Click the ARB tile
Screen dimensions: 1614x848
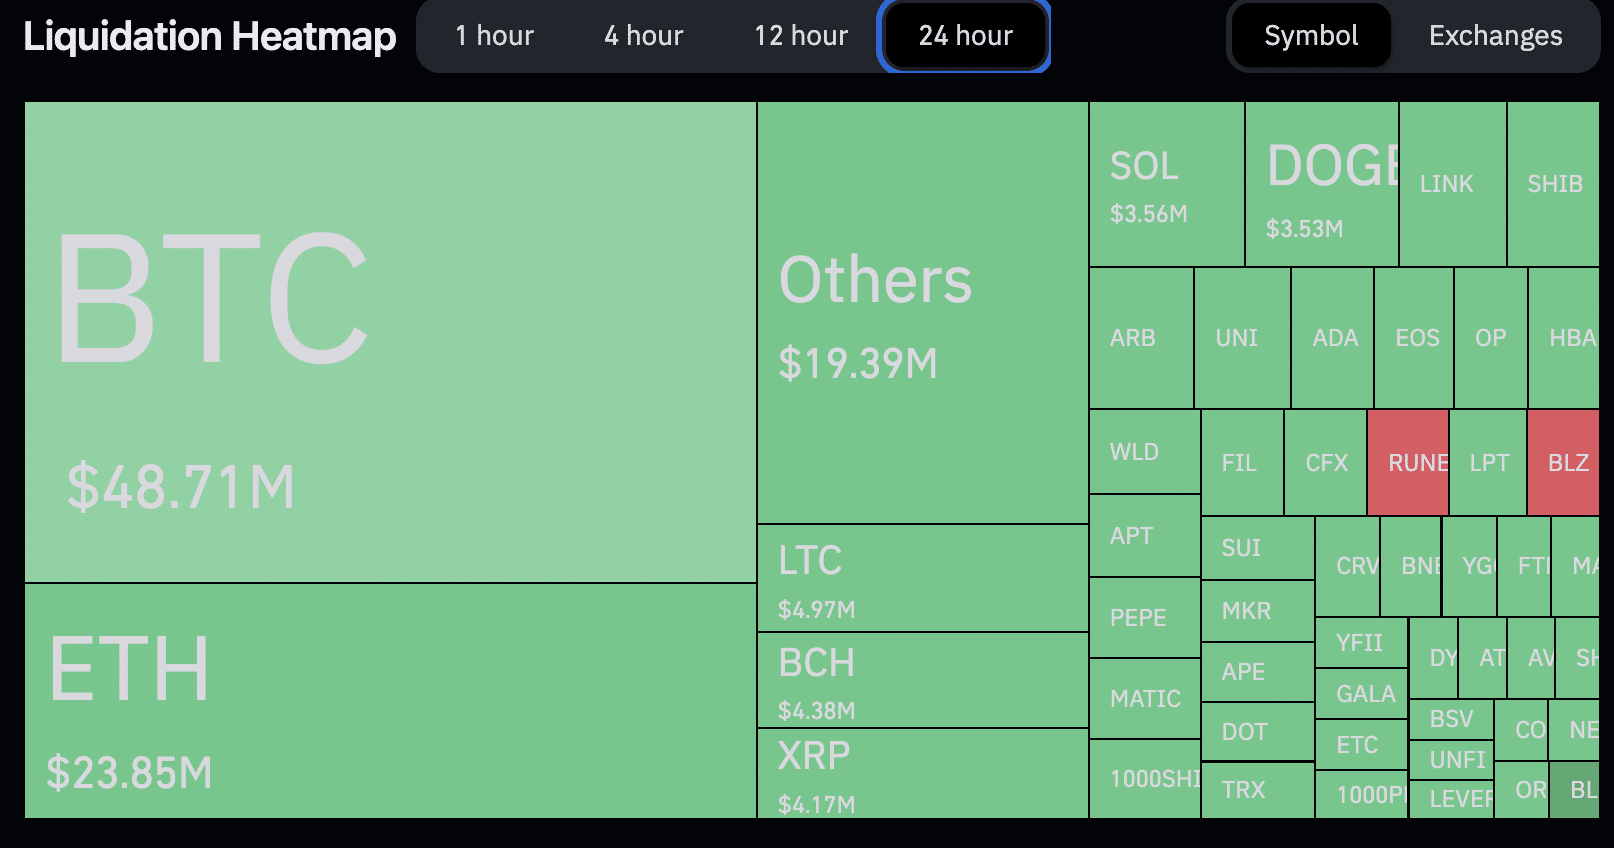tap(1140, 338)
